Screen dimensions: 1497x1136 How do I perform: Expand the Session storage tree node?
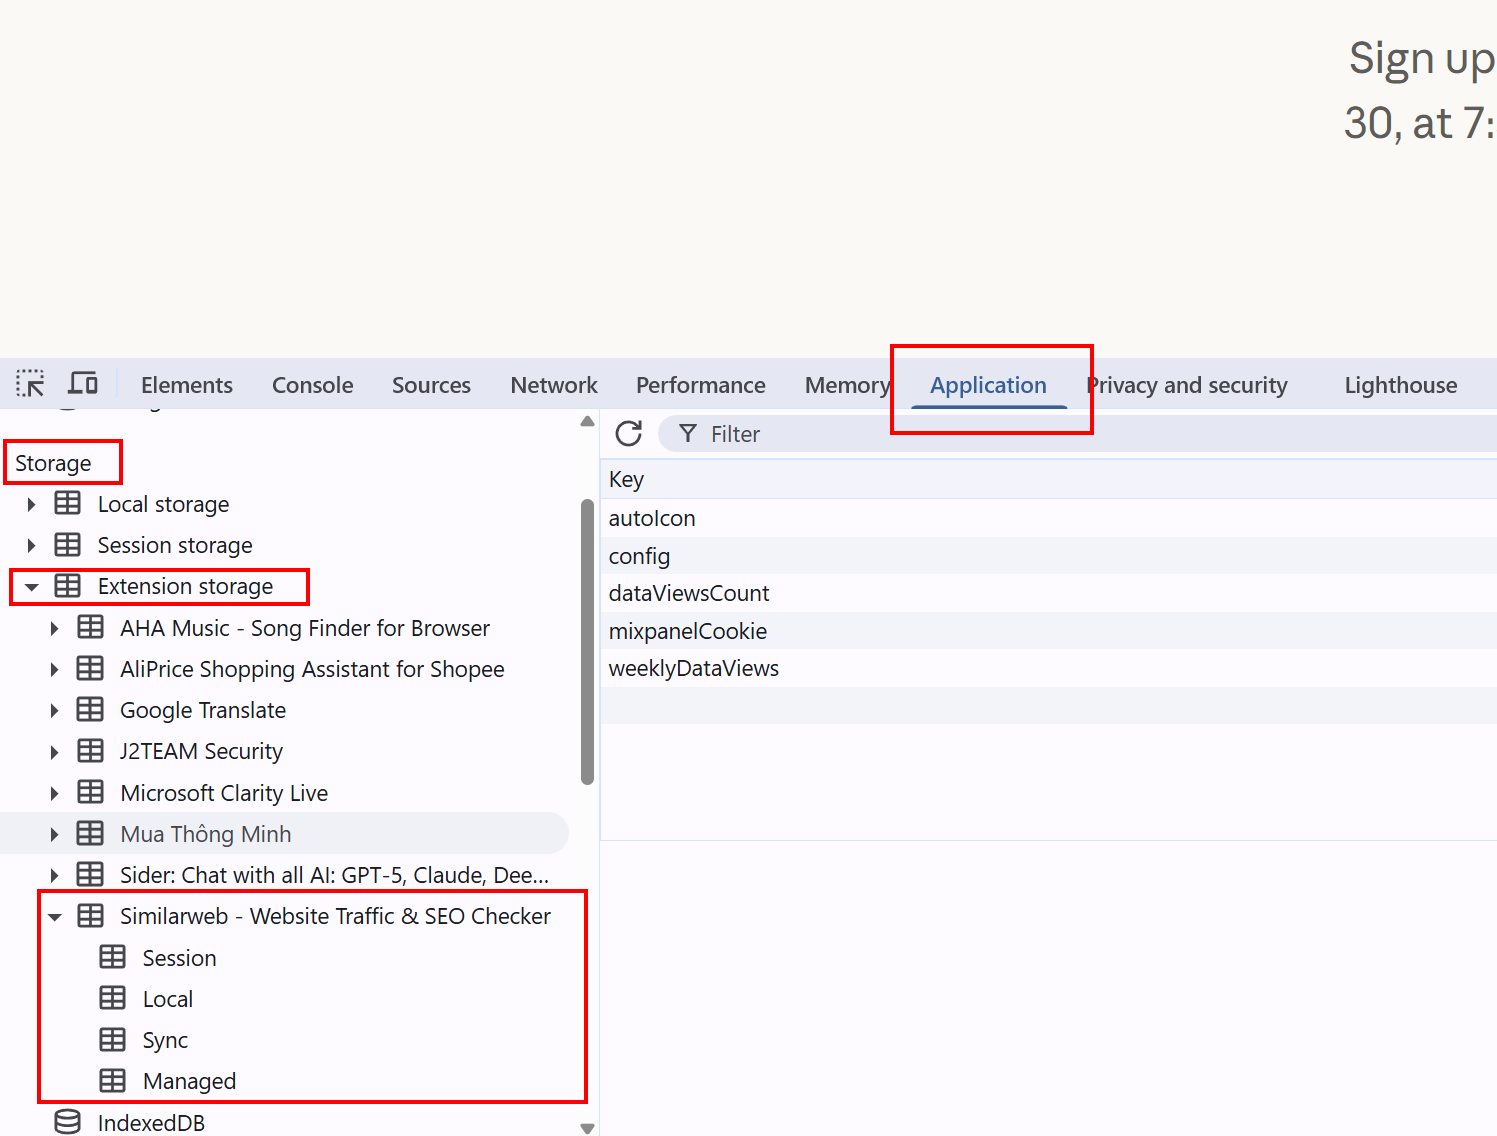point(31,546)
